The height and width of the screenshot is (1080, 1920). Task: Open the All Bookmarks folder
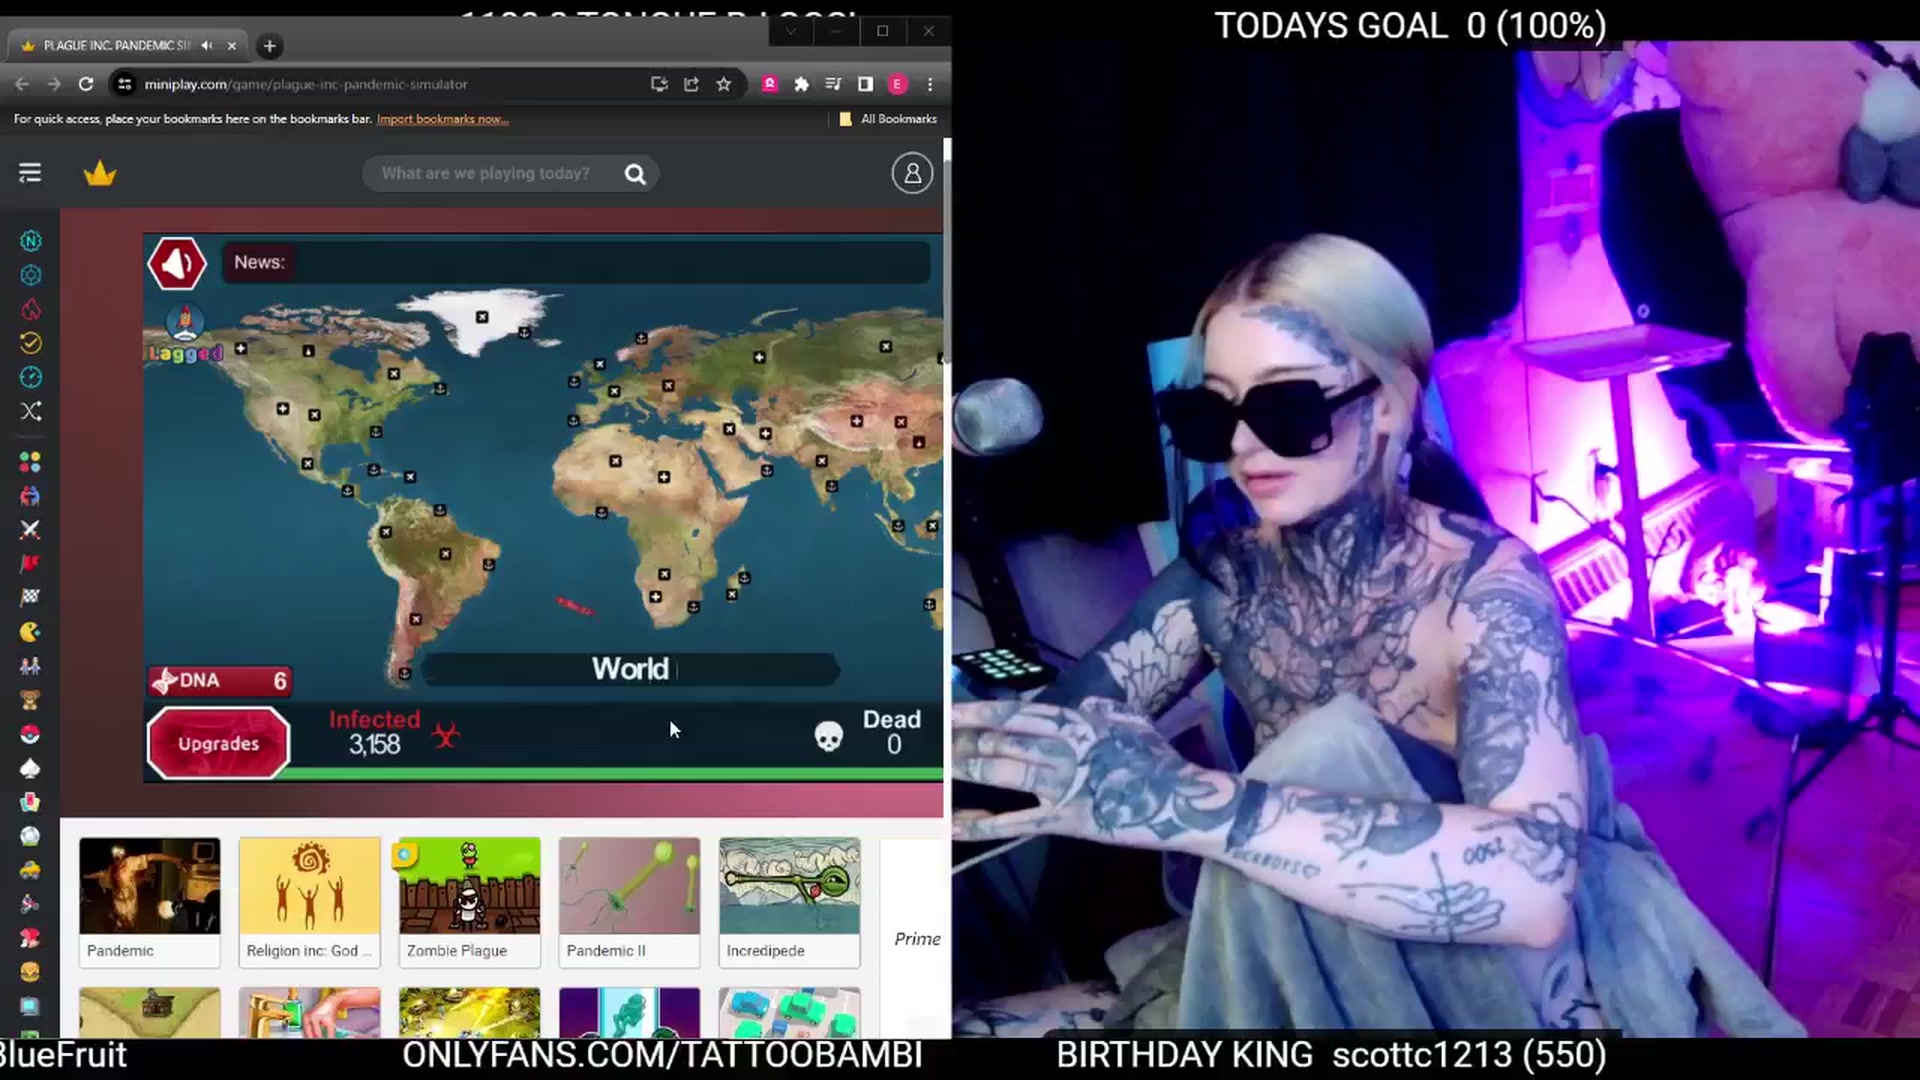coord(888,119)
